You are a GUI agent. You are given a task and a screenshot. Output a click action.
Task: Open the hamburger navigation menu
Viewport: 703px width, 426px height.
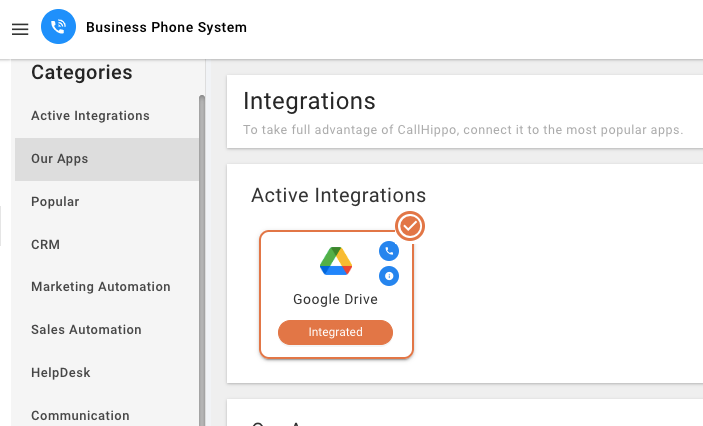20,29
